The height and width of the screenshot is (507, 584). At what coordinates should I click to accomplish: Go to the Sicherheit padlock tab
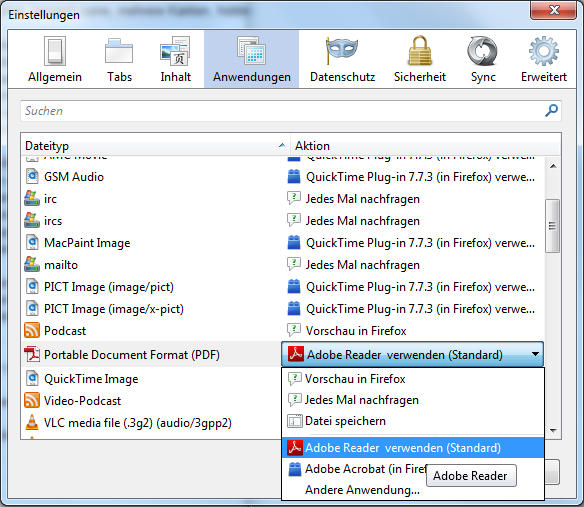[420, 59]
